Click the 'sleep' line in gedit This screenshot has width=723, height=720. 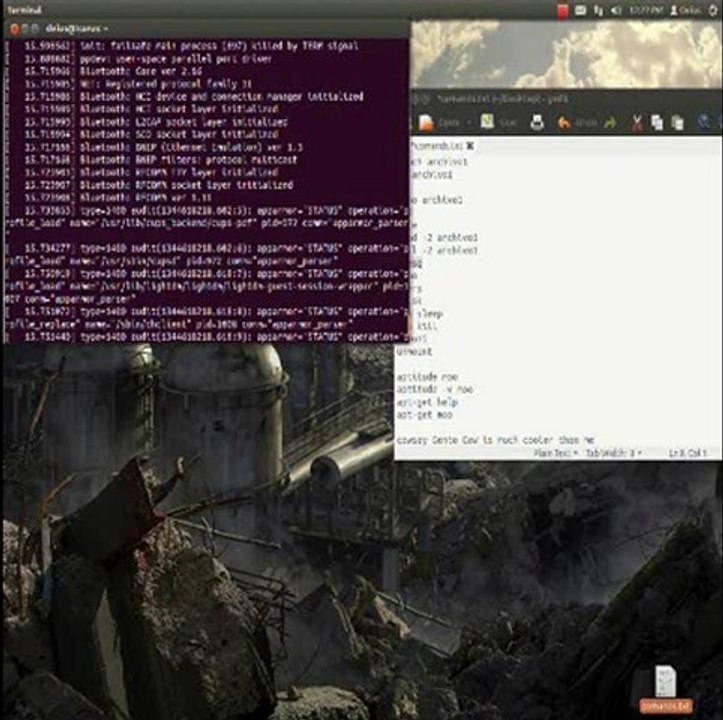click(x=430, y=314)
